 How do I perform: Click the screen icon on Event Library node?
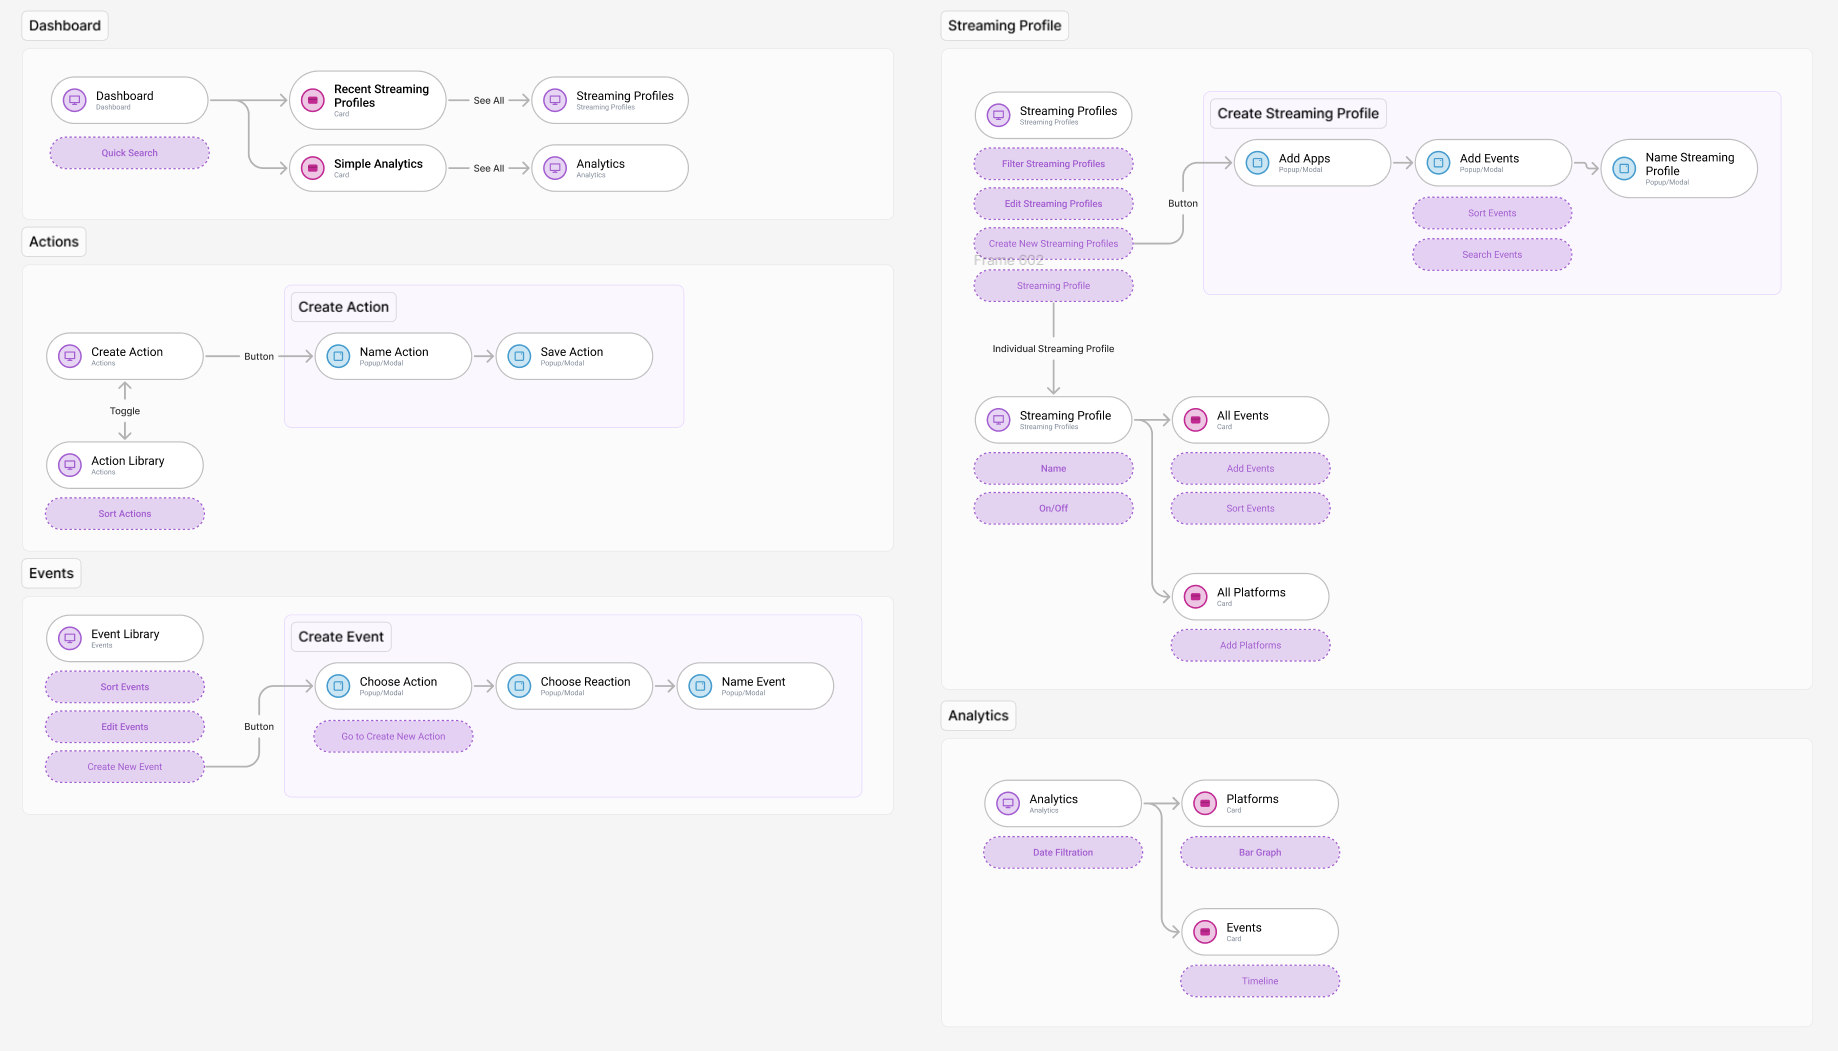tap(70, 638)
